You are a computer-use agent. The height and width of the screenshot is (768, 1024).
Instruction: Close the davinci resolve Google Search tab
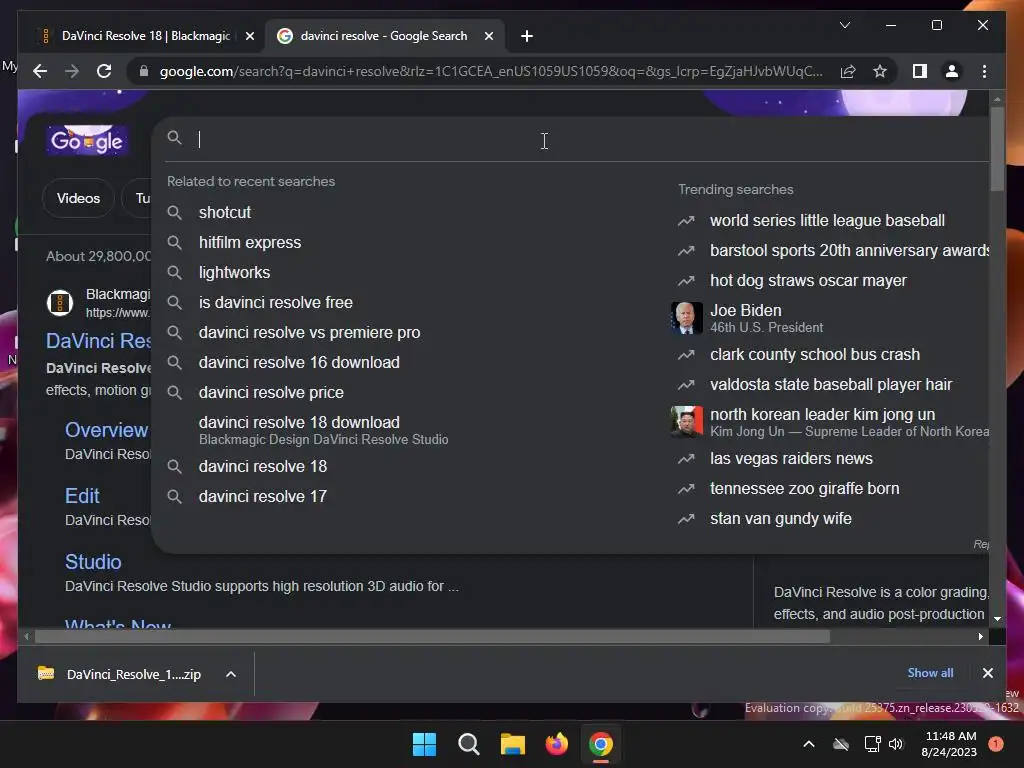(488, 36)
